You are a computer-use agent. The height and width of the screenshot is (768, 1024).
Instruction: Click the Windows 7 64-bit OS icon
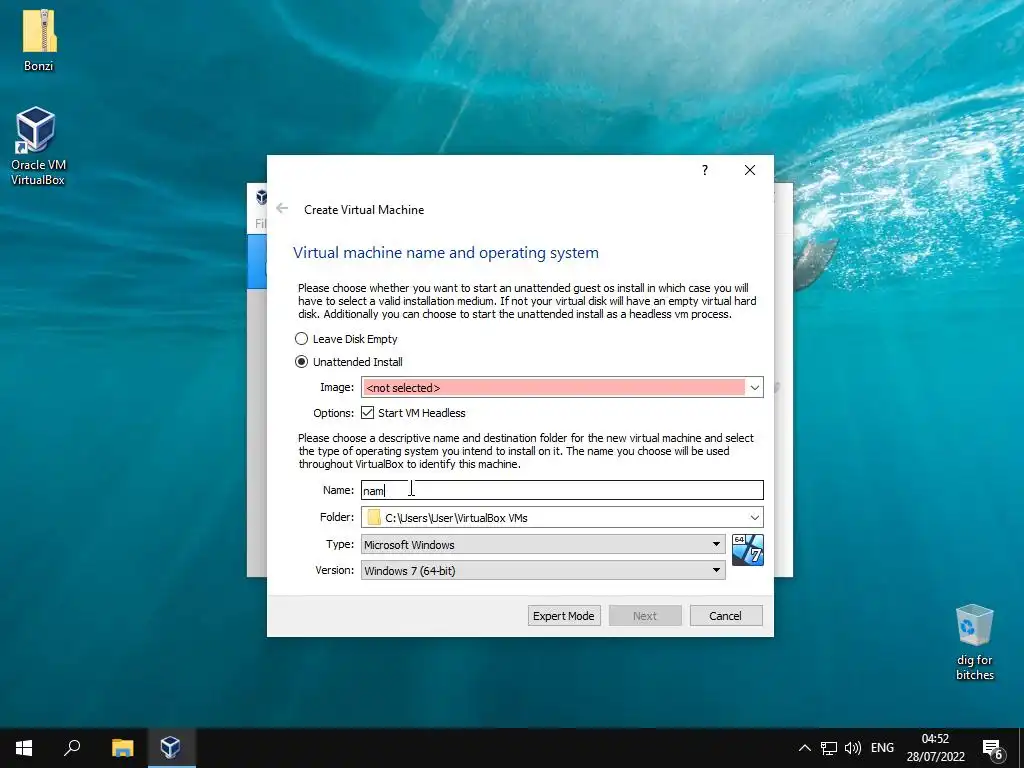[748, 550]
